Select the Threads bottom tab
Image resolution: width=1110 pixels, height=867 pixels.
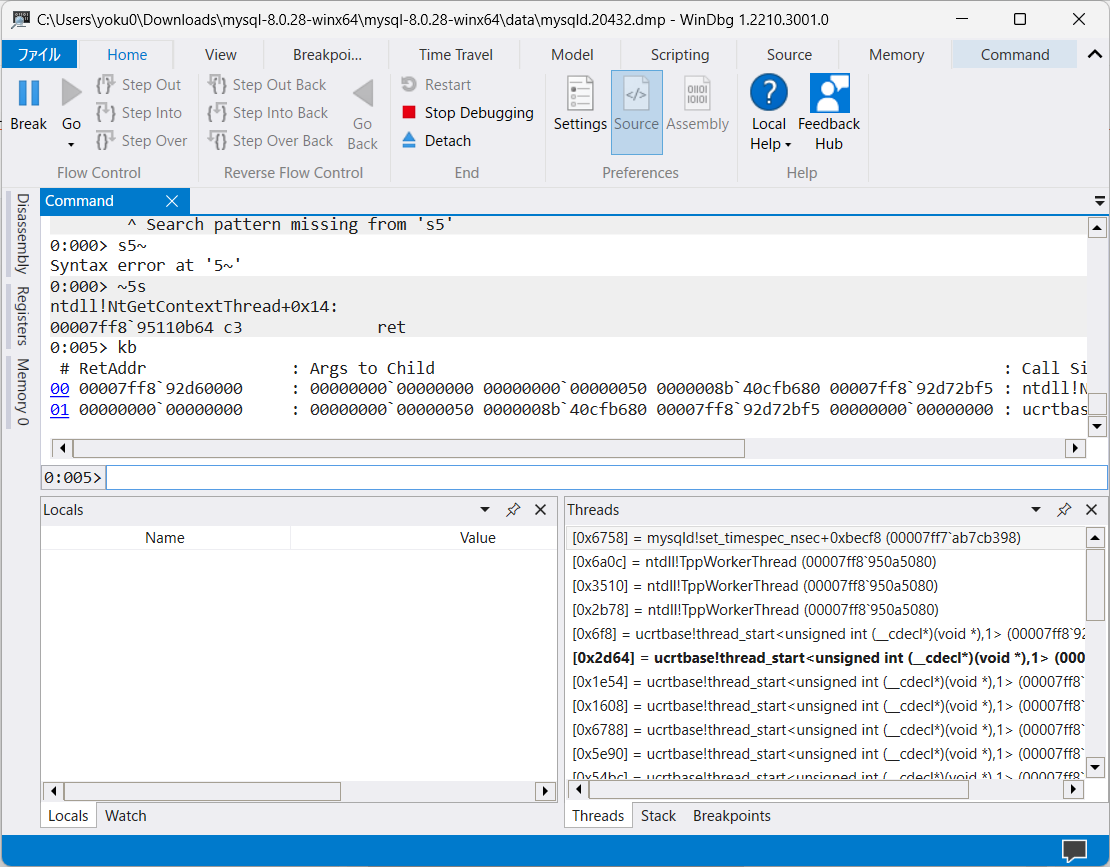point(598,816)
